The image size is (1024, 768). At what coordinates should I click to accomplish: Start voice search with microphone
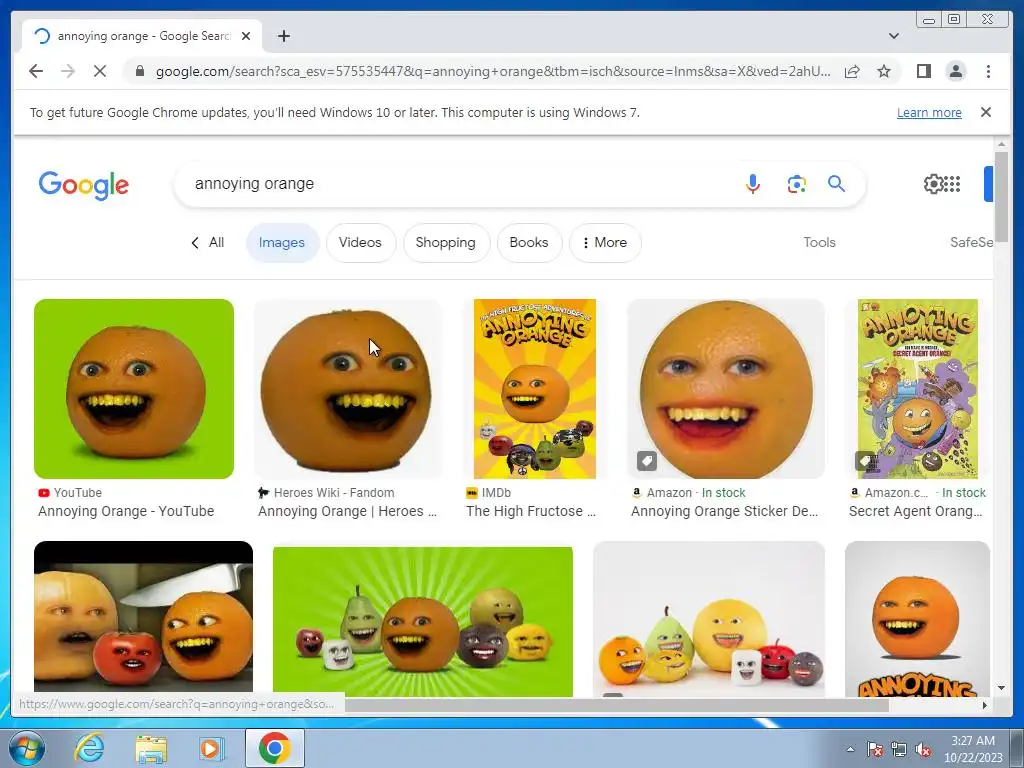[752, 184]
